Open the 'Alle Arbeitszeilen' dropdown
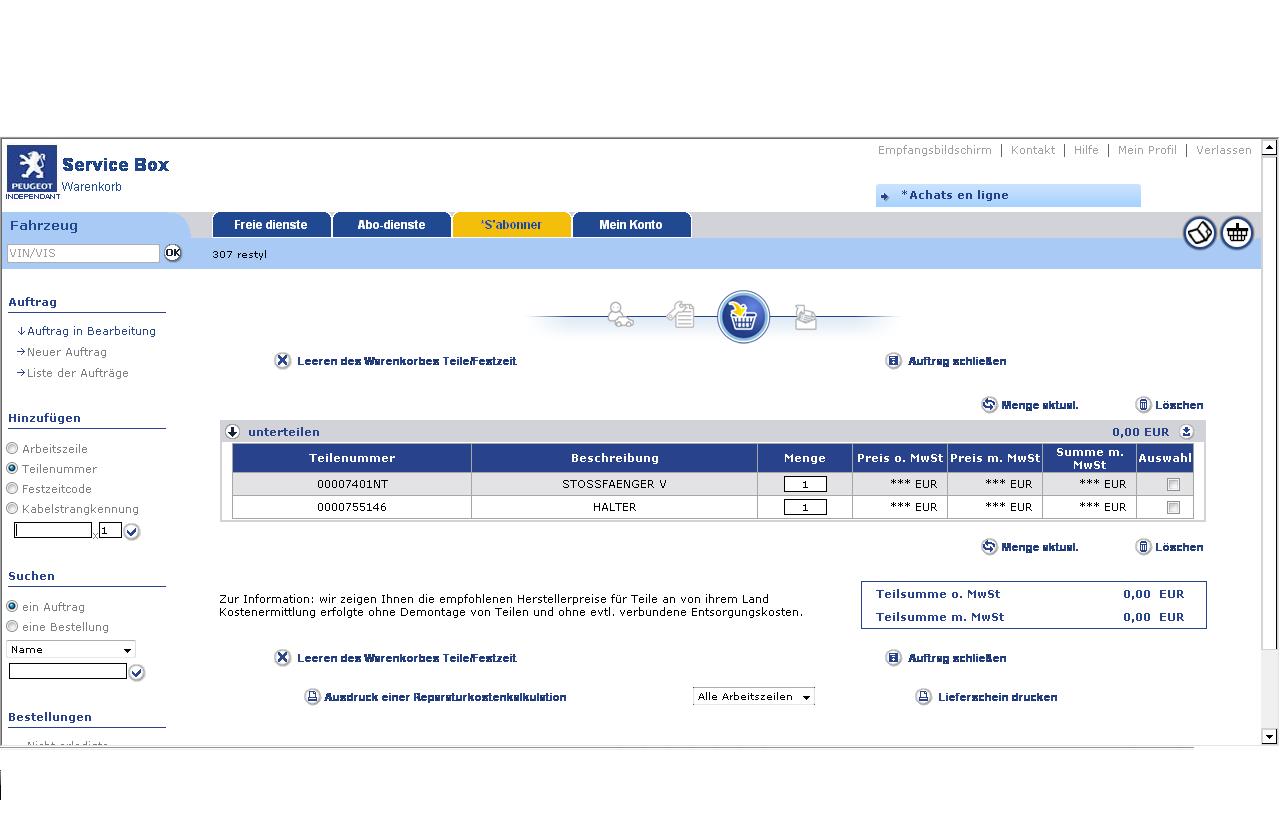Screen dimensions: 1280x814 753,697
